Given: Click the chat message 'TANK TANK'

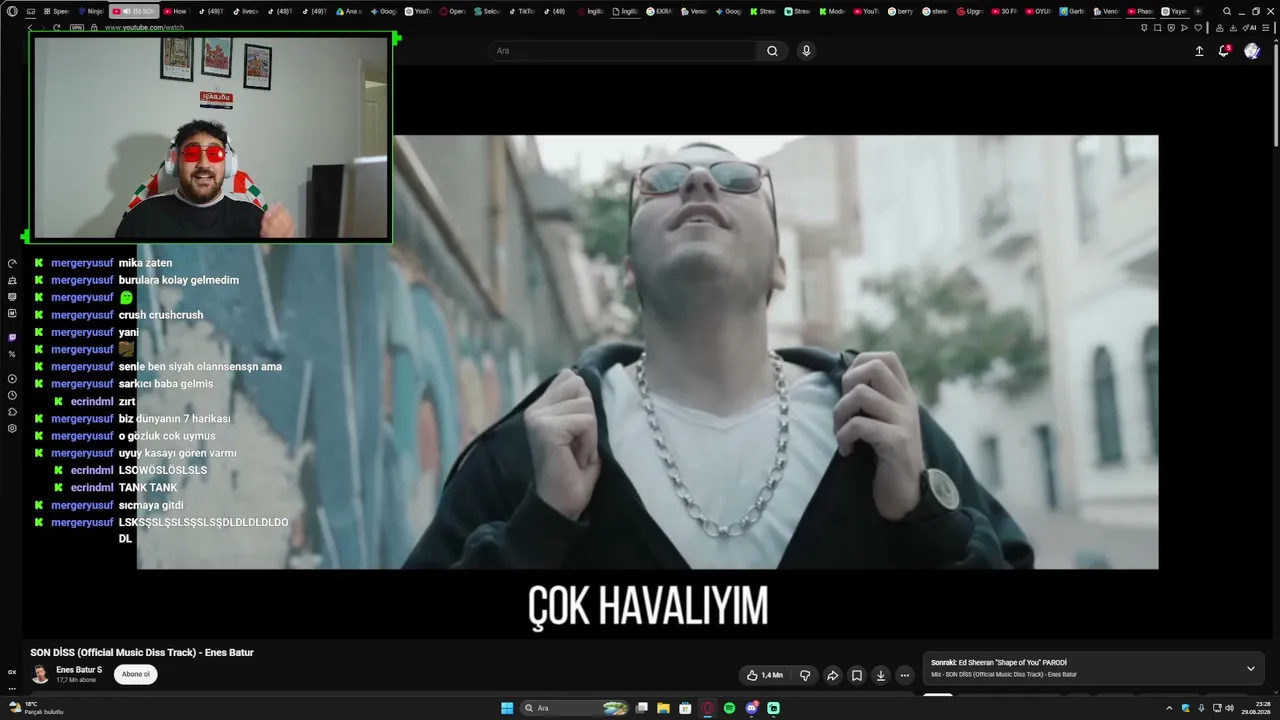Looking at the screenshot, I should click(148, 488).
